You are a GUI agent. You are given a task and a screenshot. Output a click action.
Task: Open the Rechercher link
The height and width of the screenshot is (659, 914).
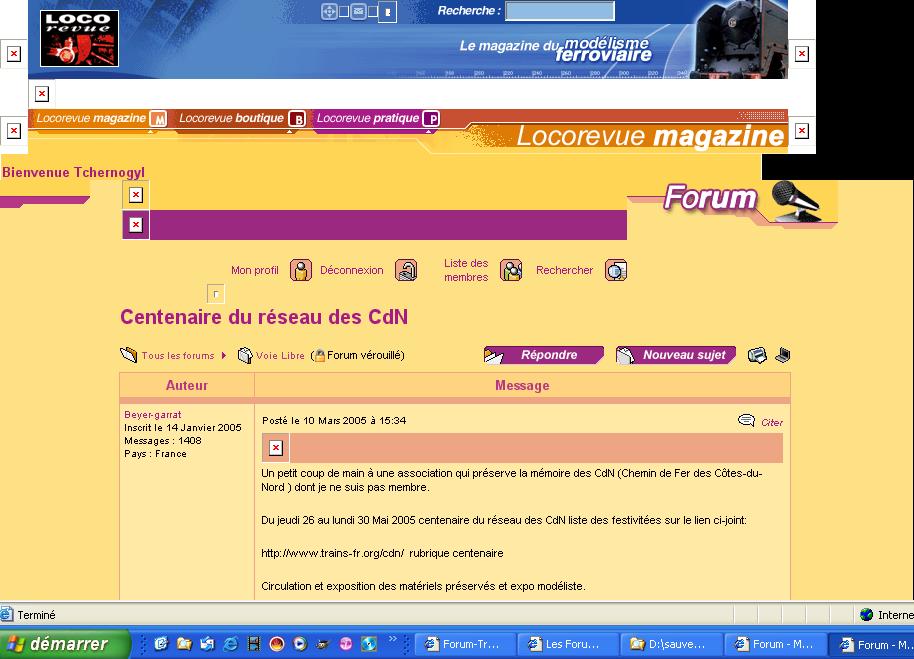(x=564, y=270)
